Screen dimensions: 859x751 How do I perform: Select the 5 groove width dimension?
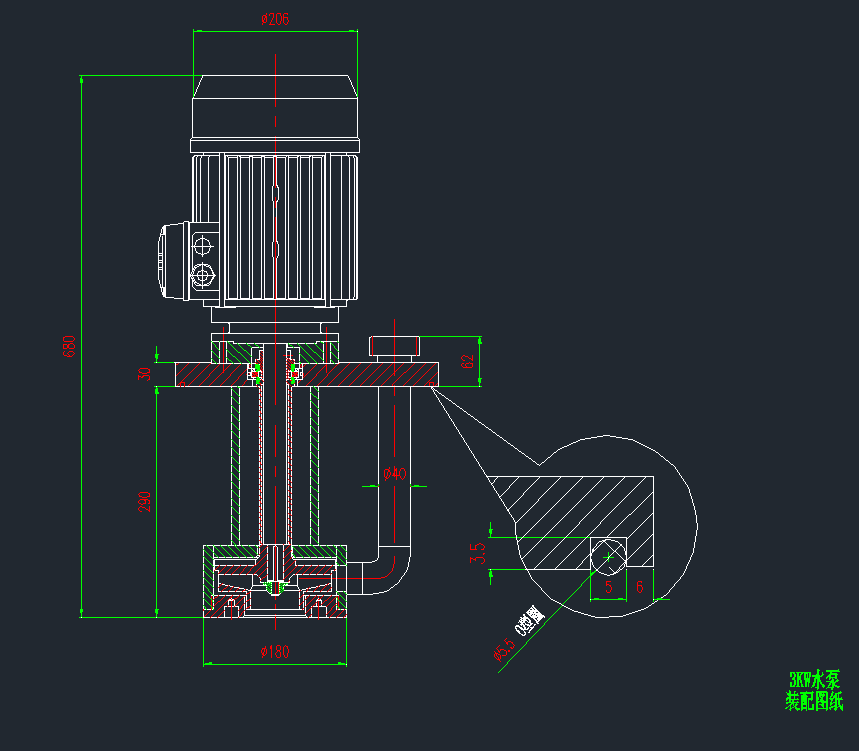[x=608, y=588]
